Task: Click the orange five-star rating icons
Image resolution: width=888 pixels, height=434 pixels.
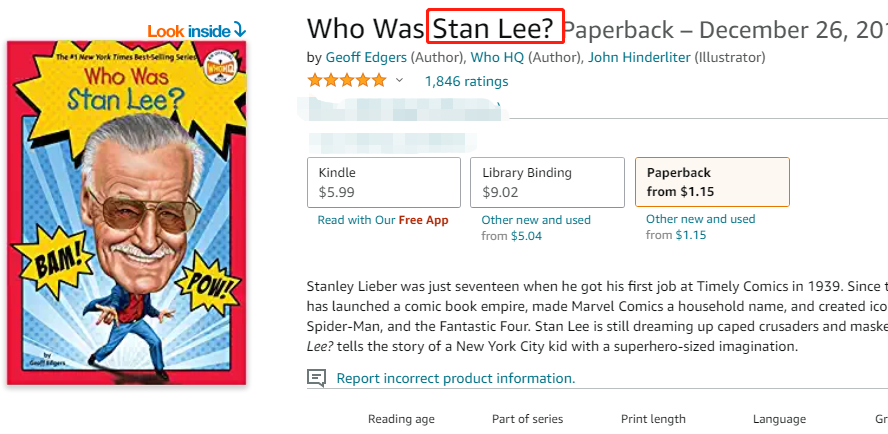Action: pos(346,81)
